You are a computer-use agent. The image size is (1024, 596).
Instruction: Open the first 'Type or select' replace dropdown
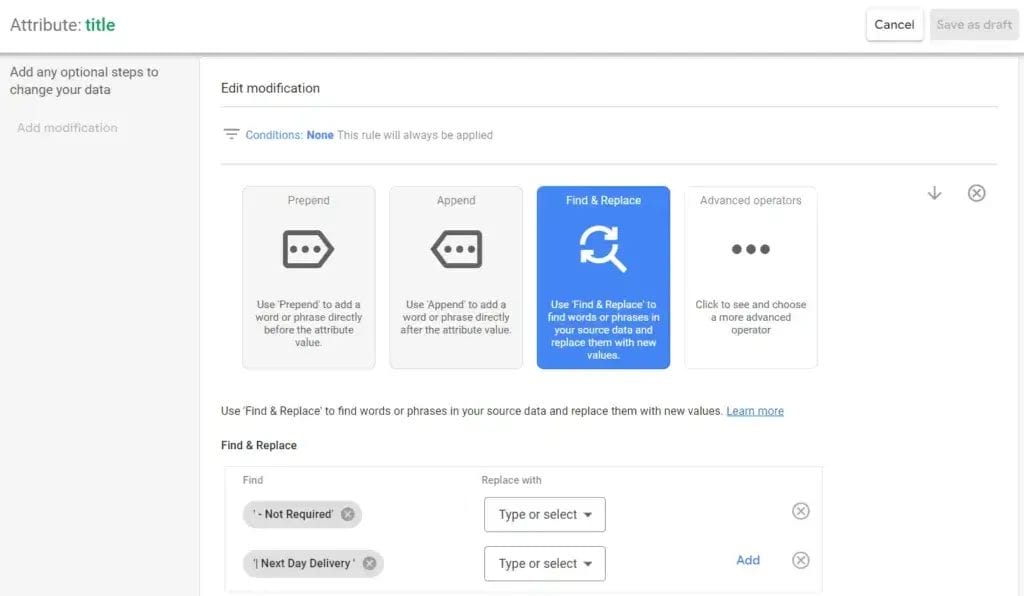coord(544,514)
